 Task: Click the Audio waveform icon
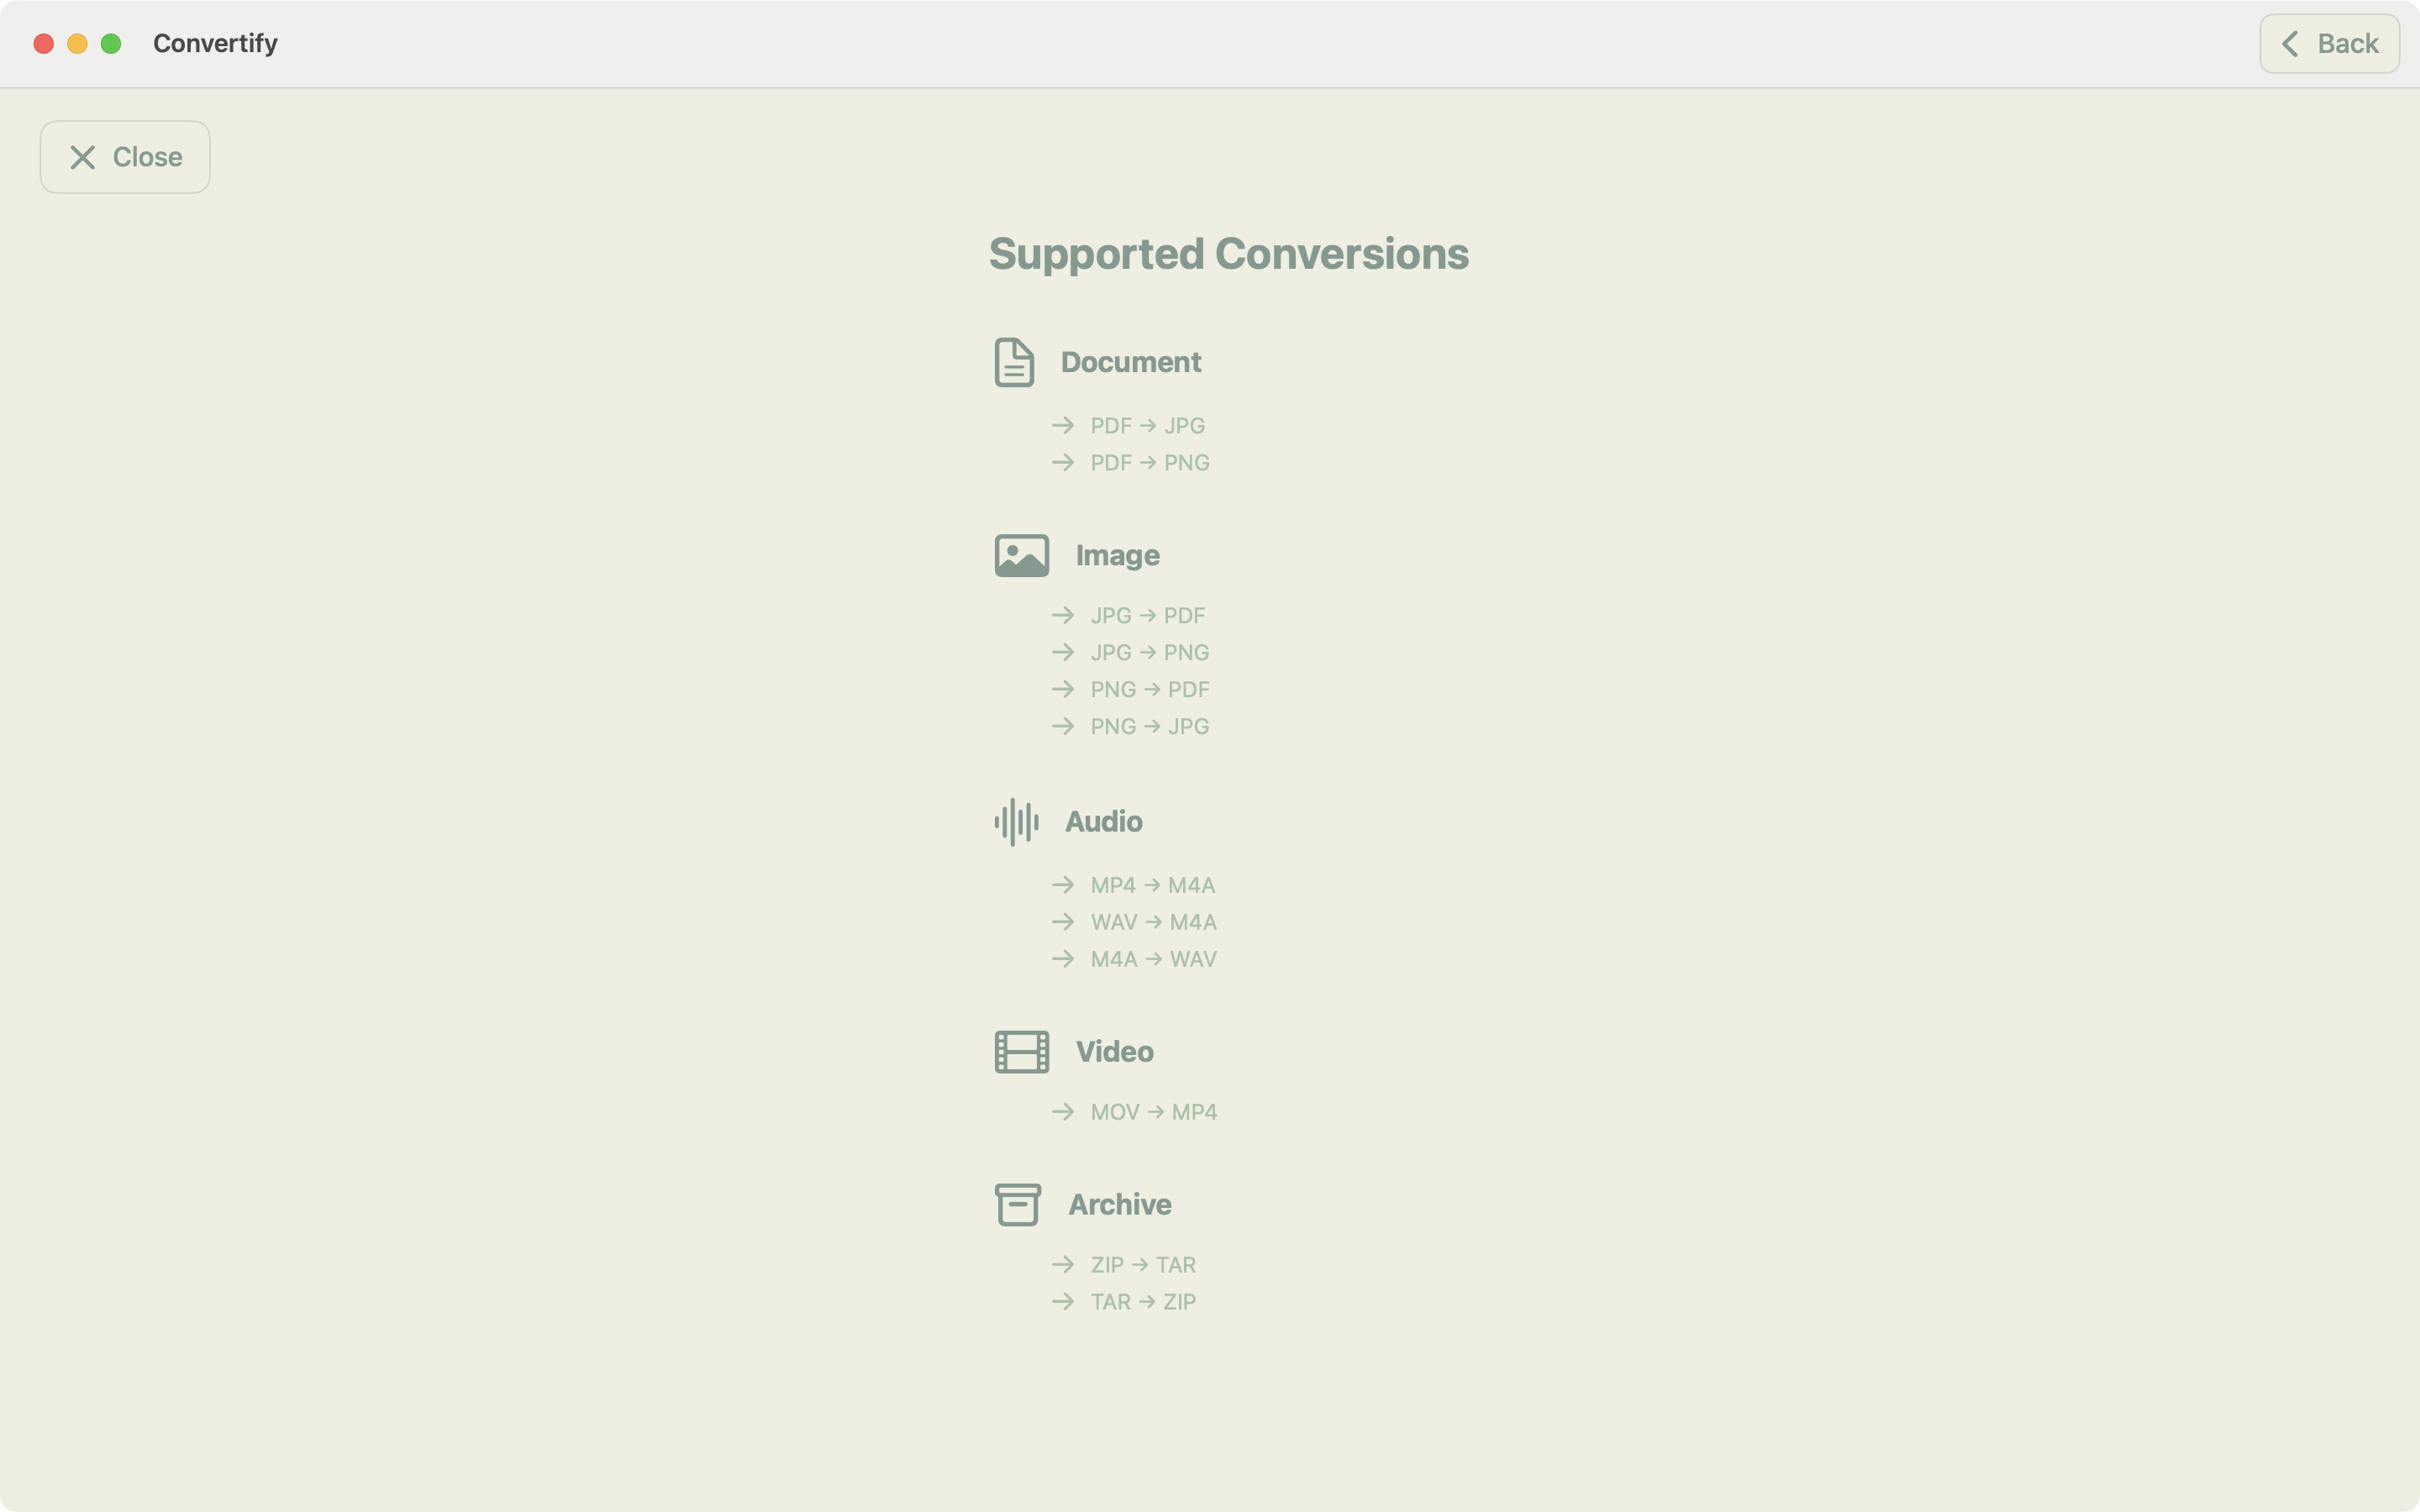pos(1016,822)
